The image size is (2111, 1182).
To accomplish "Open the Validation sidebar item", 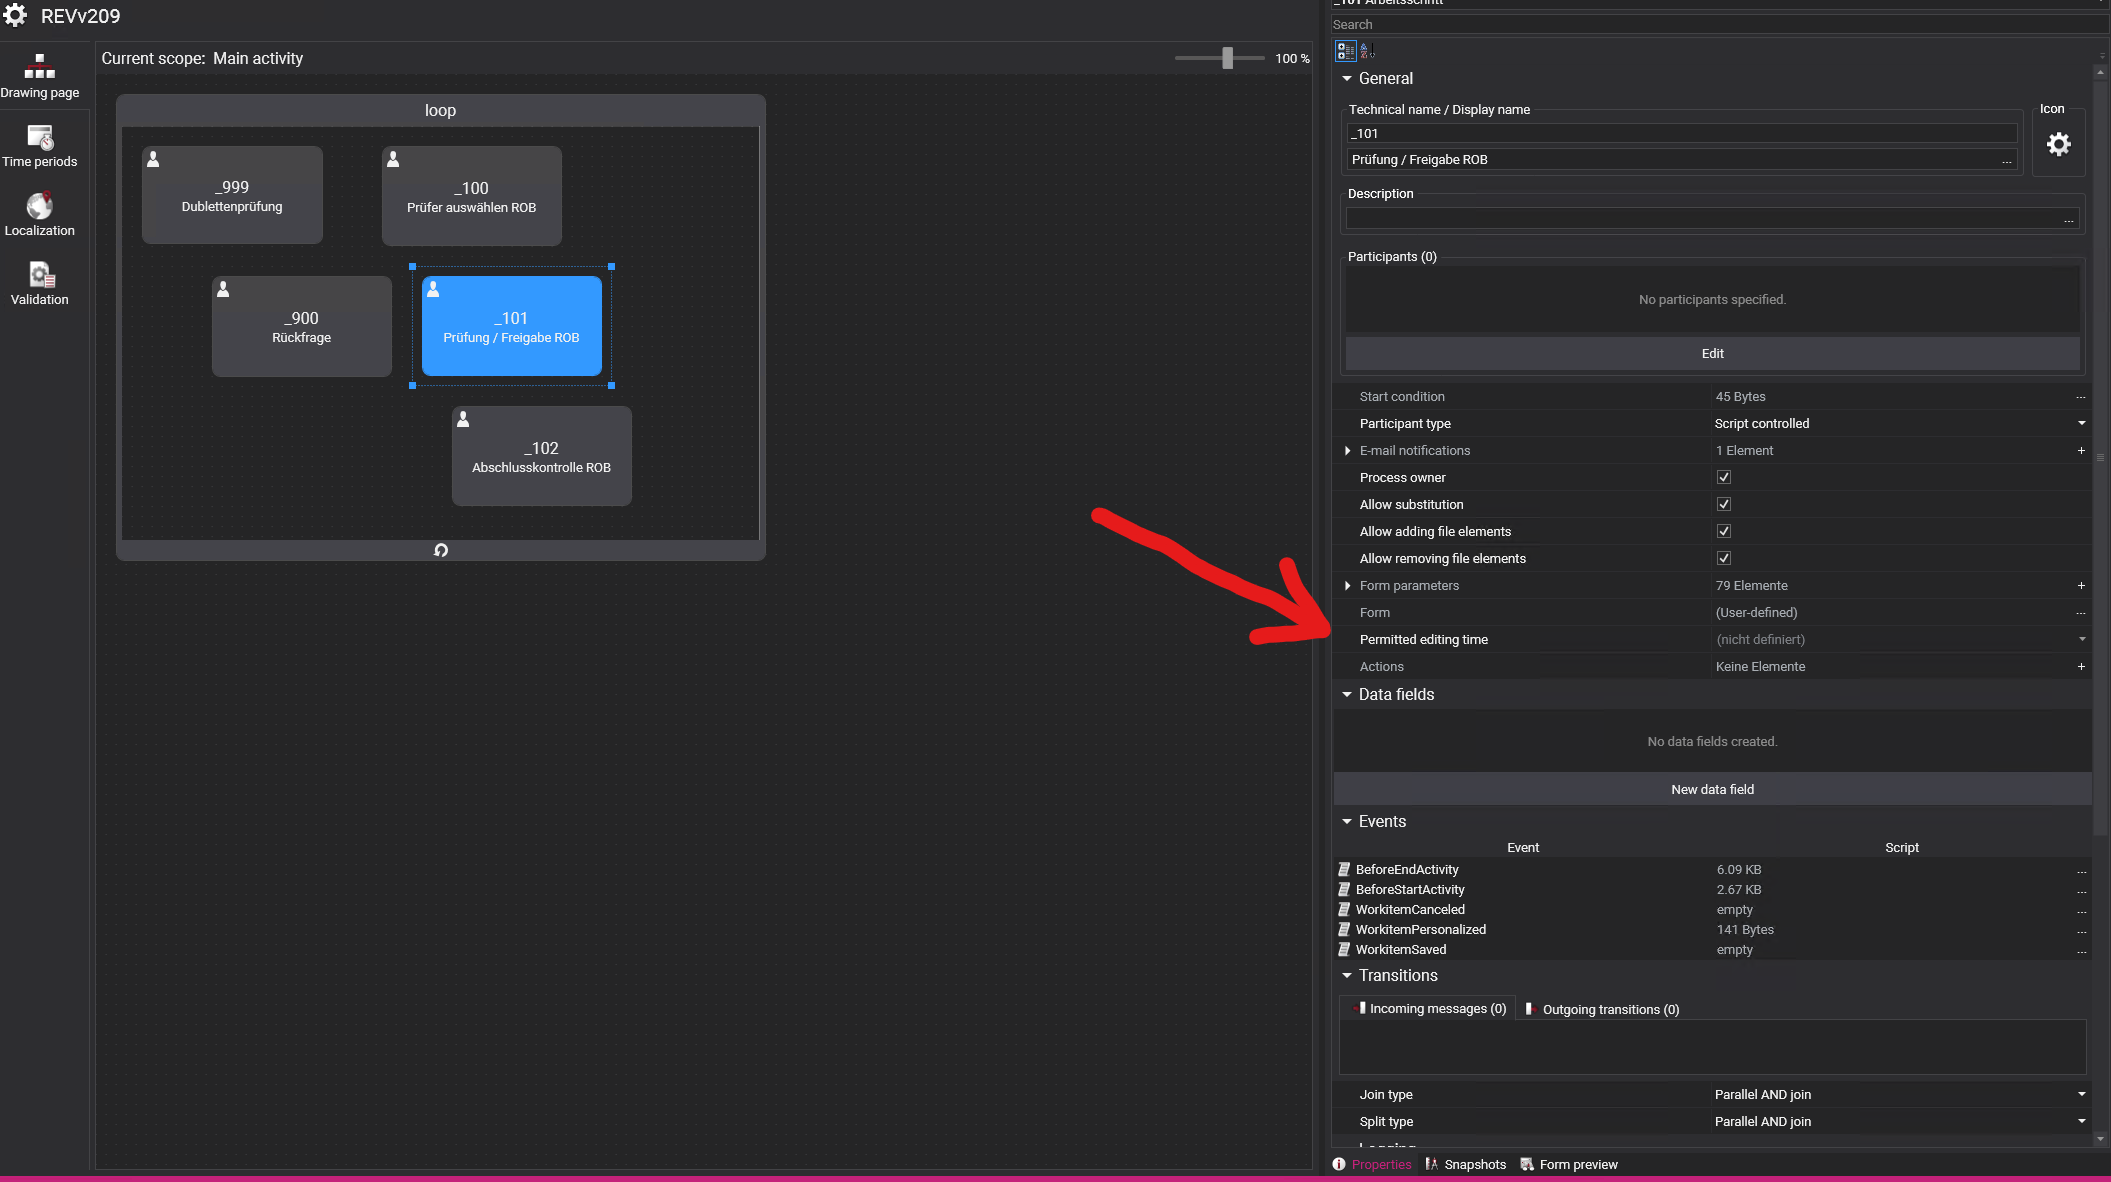I will click(40, 284).
